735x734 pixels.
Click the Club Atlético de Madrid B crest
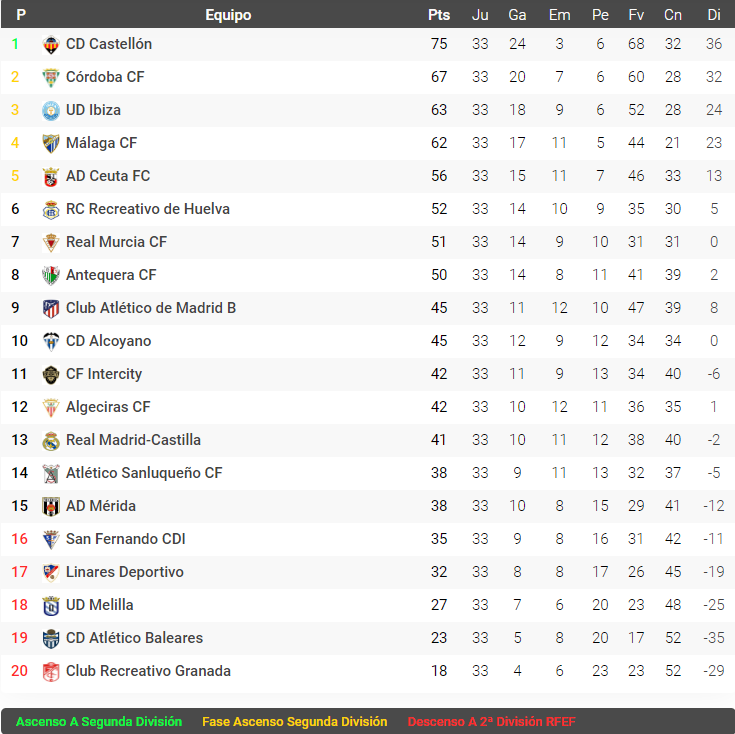coord(51,308)
